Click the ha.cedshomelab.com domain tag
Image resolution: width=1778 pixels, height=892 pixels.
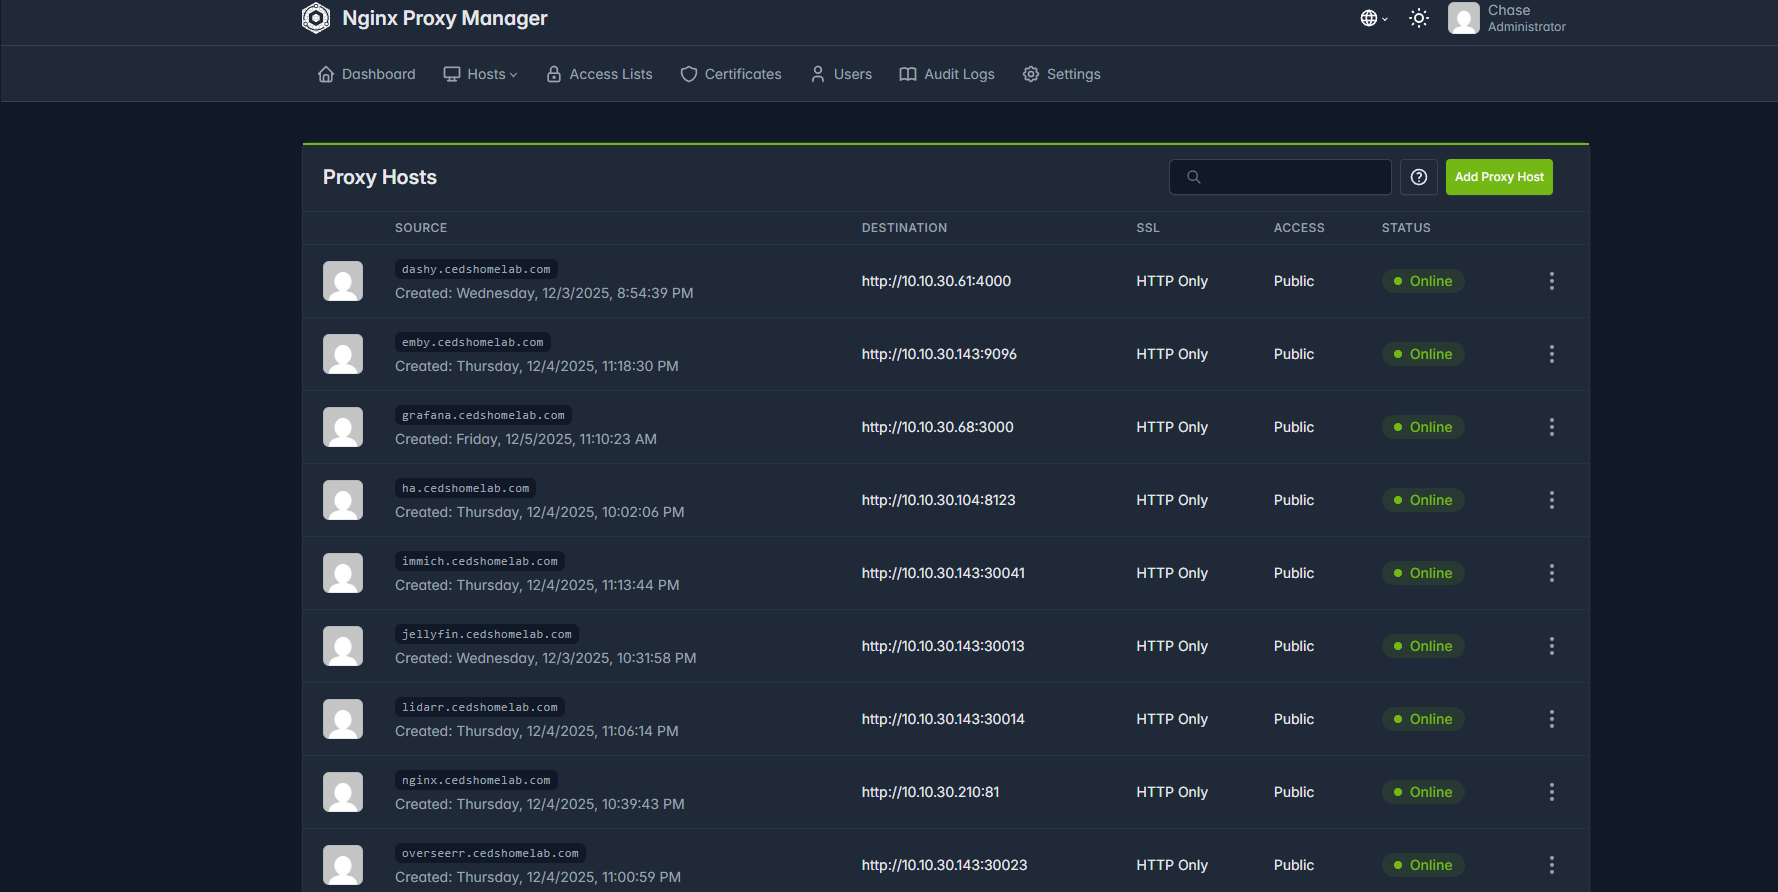pyautogui.click(x=466, y=488)
